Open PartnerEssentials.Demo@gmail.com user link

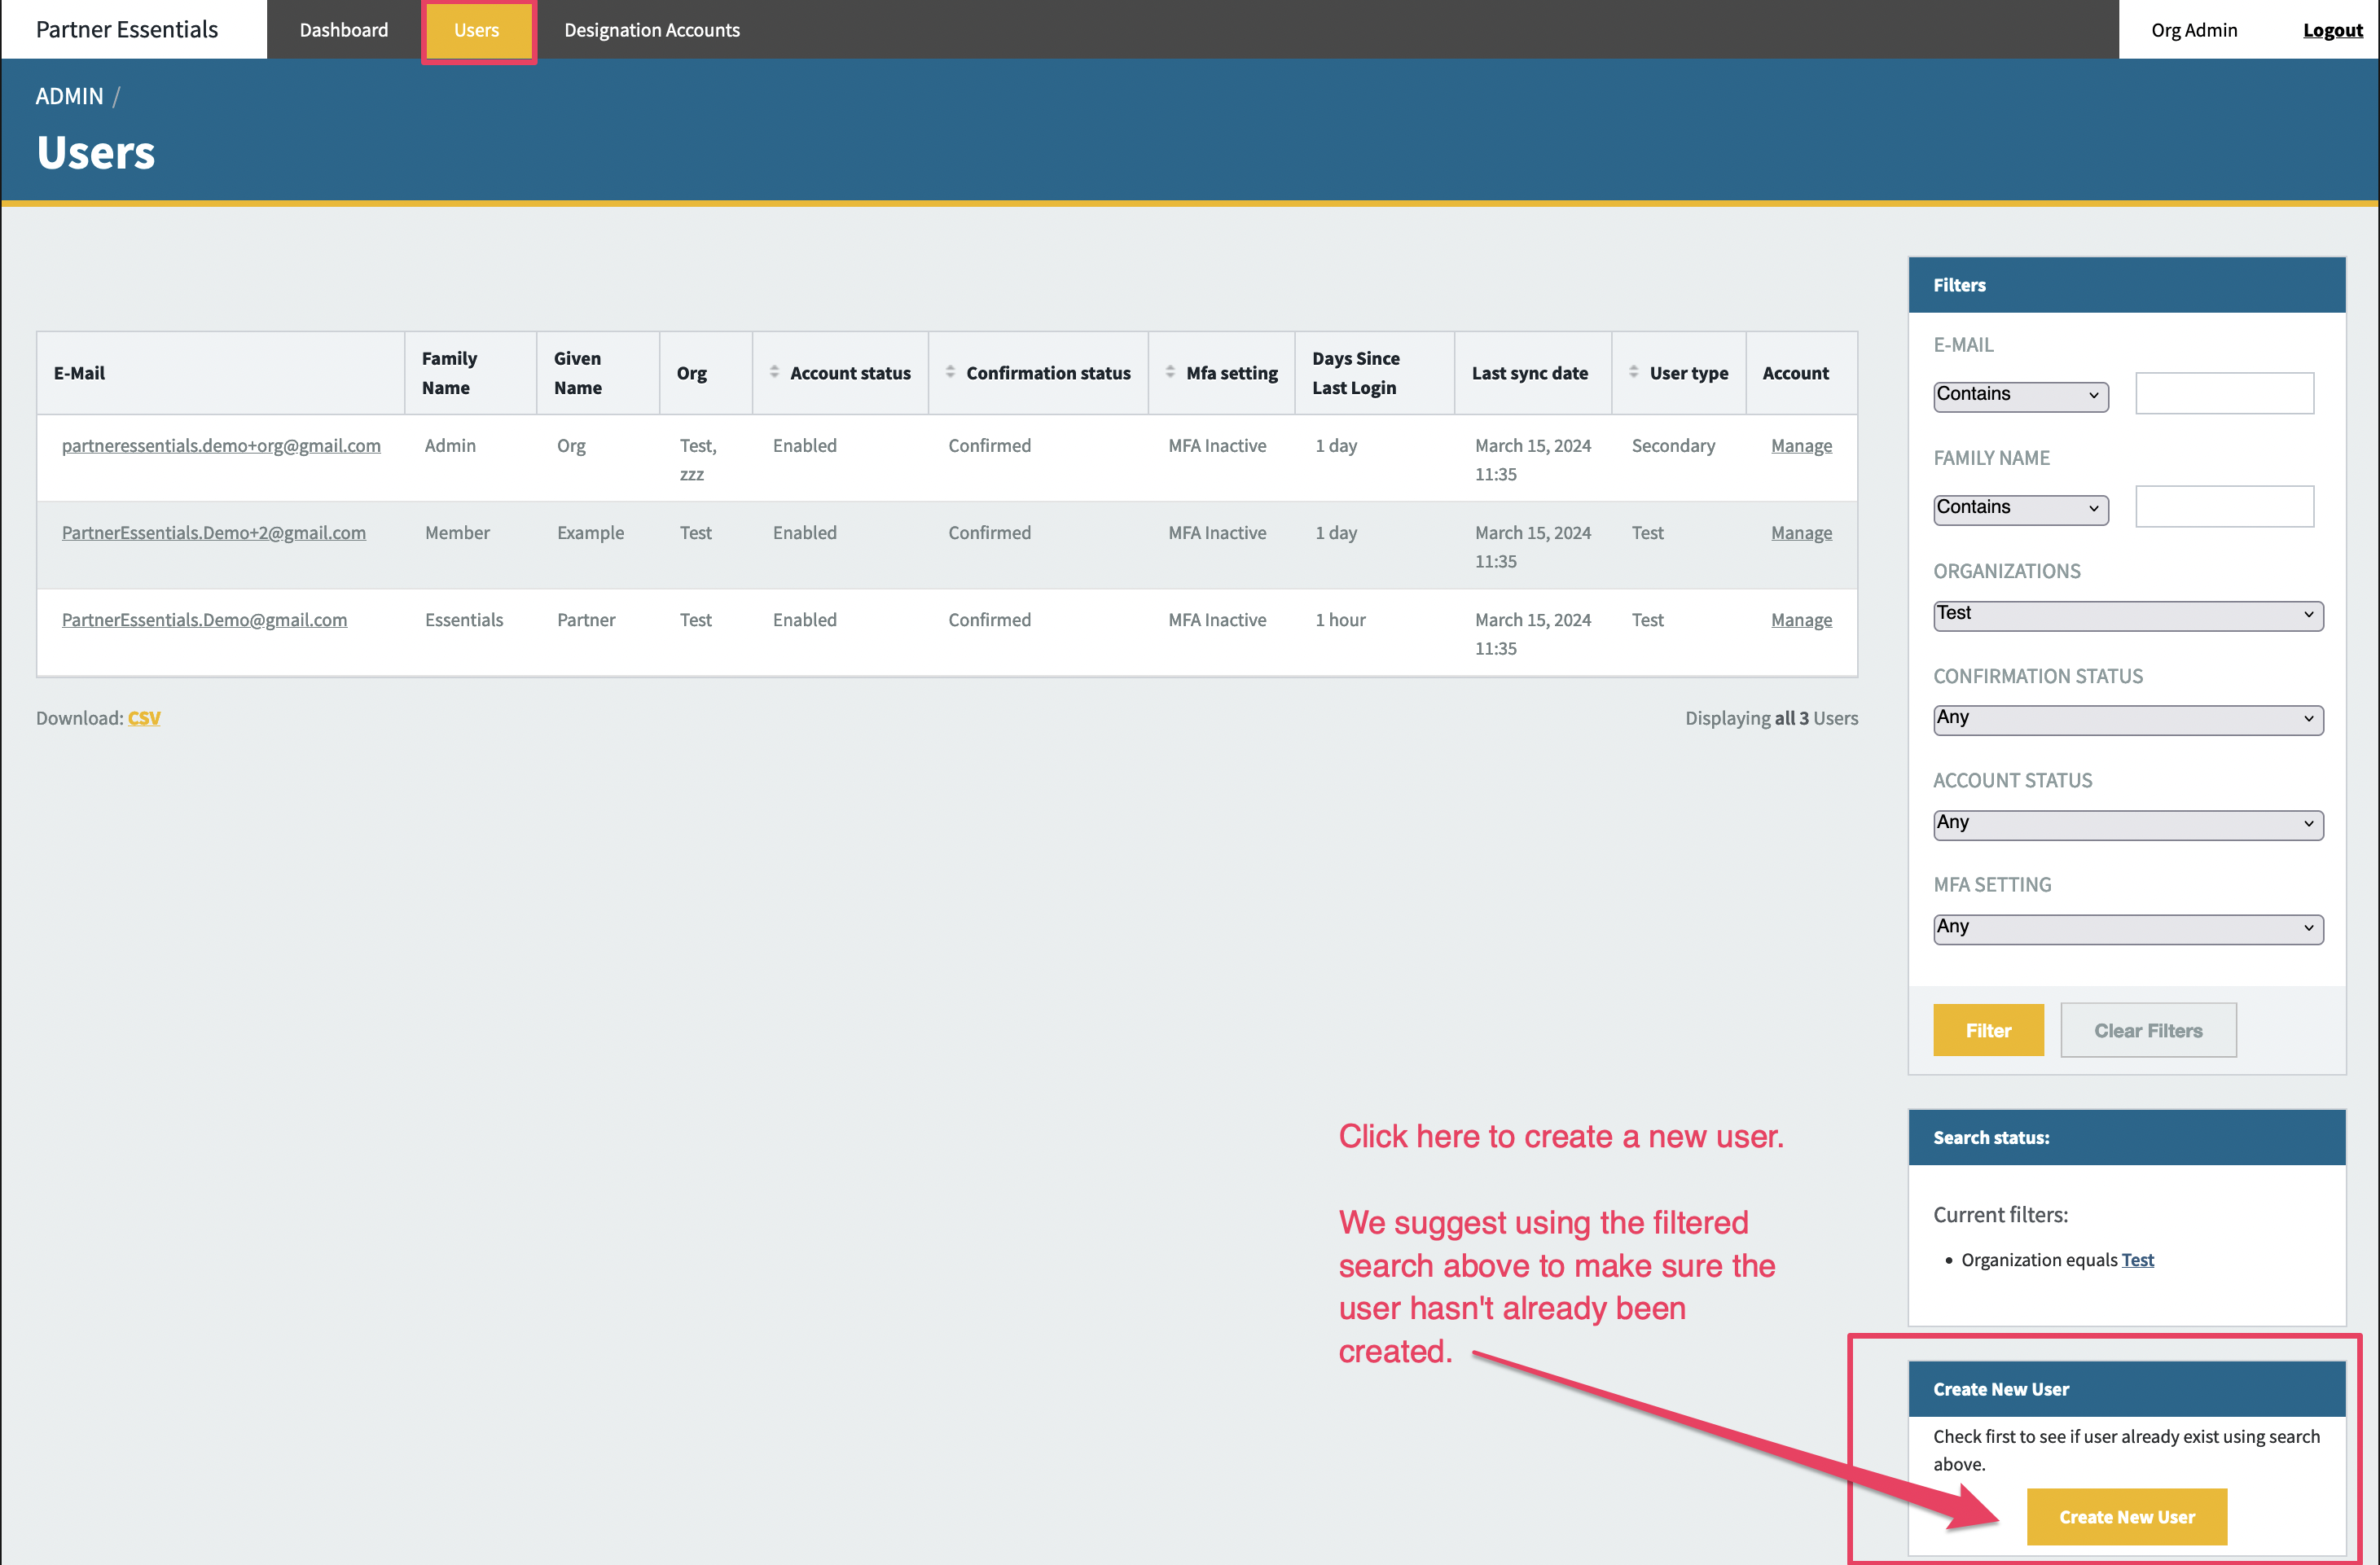(x=205, y=620)
